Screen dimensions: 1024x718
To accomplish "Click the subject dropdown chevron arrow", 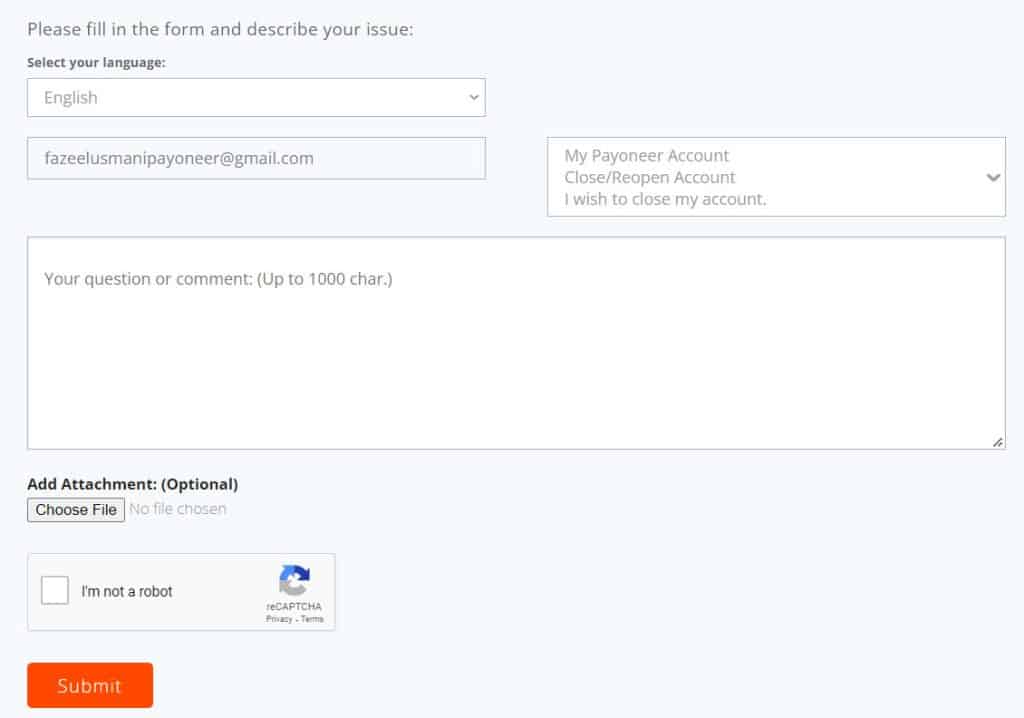I will coord(993,177).
